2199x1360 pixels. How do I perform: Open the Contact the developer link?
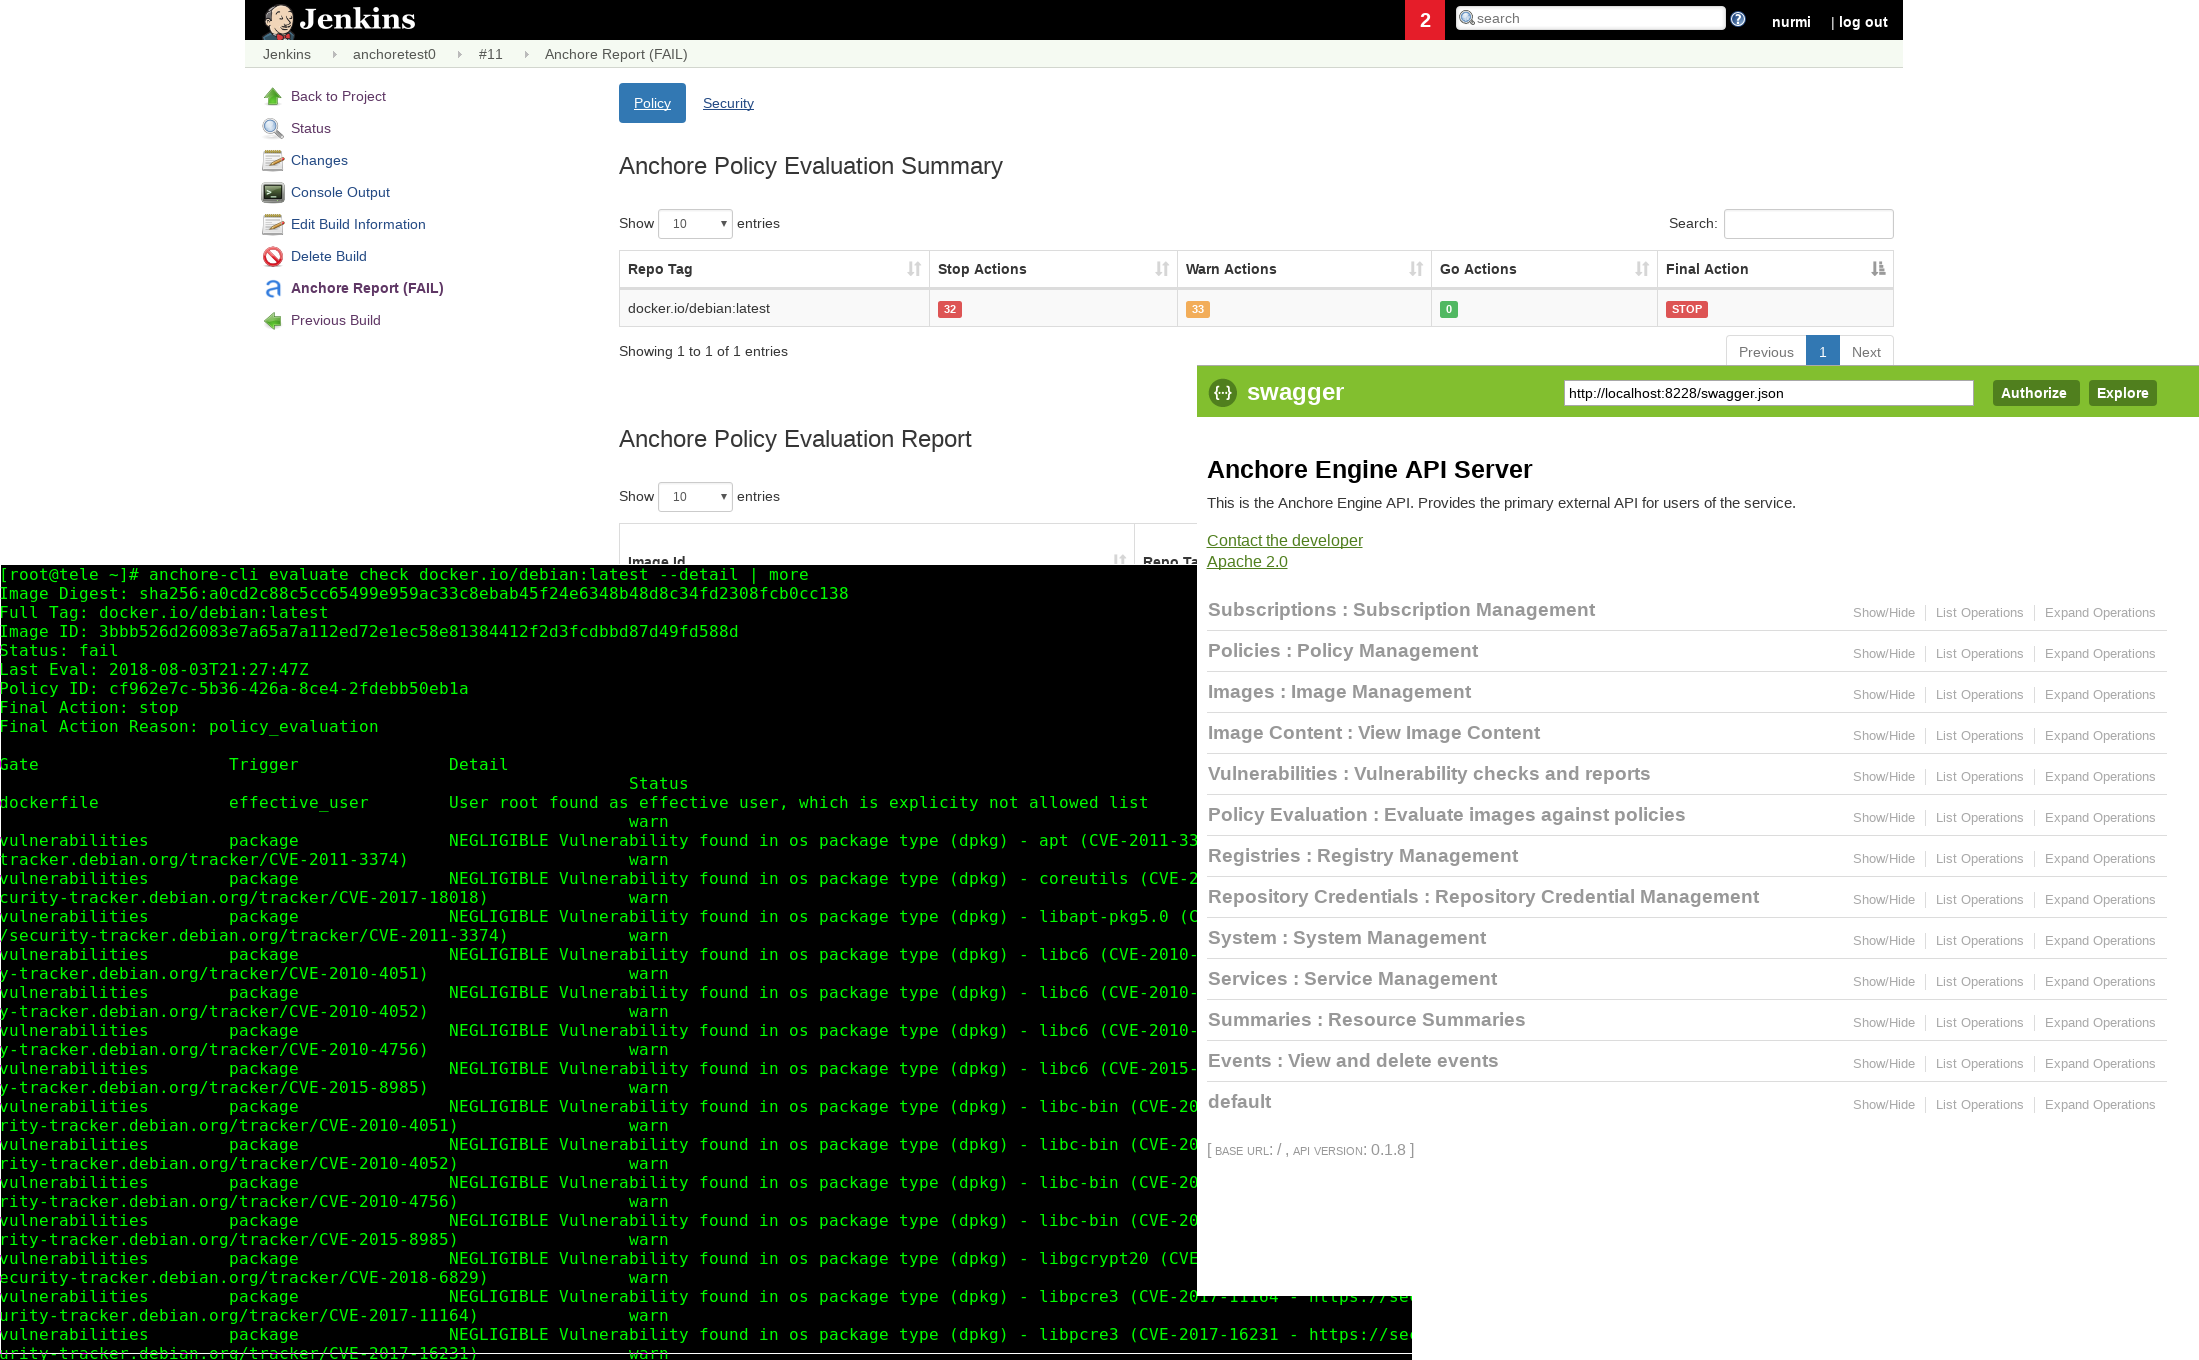click(1285, 540)
